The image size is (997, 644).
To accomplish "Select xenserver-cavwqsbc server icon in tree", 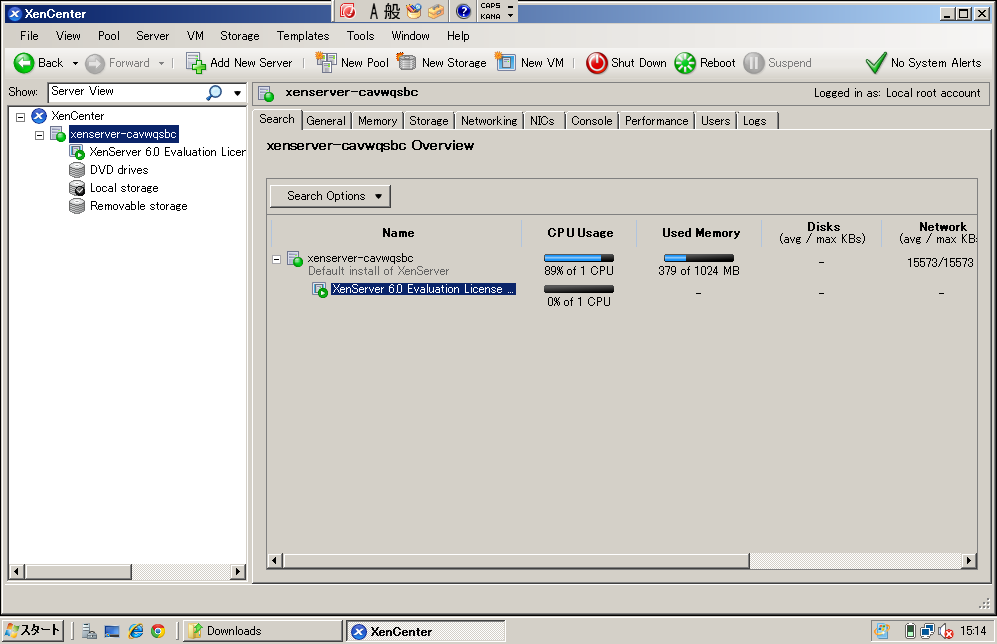I will coord(58,134).
